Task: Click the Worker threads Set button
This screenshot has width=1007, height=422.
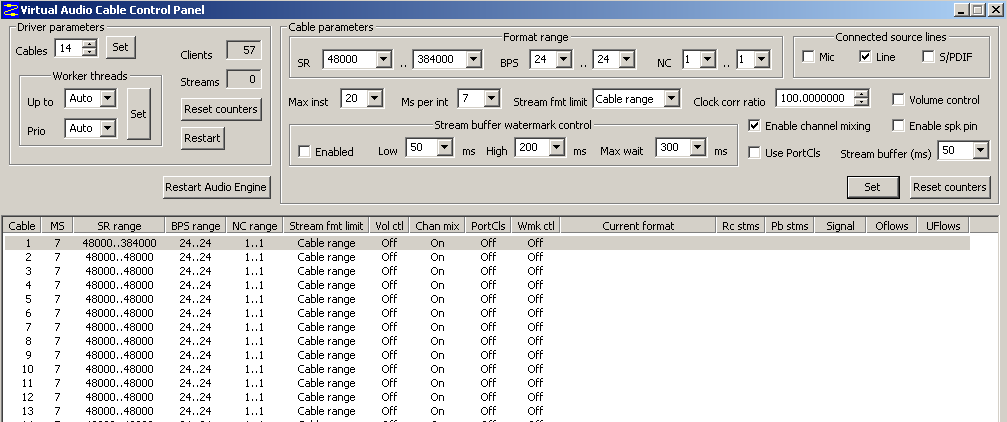Action: 139,114
